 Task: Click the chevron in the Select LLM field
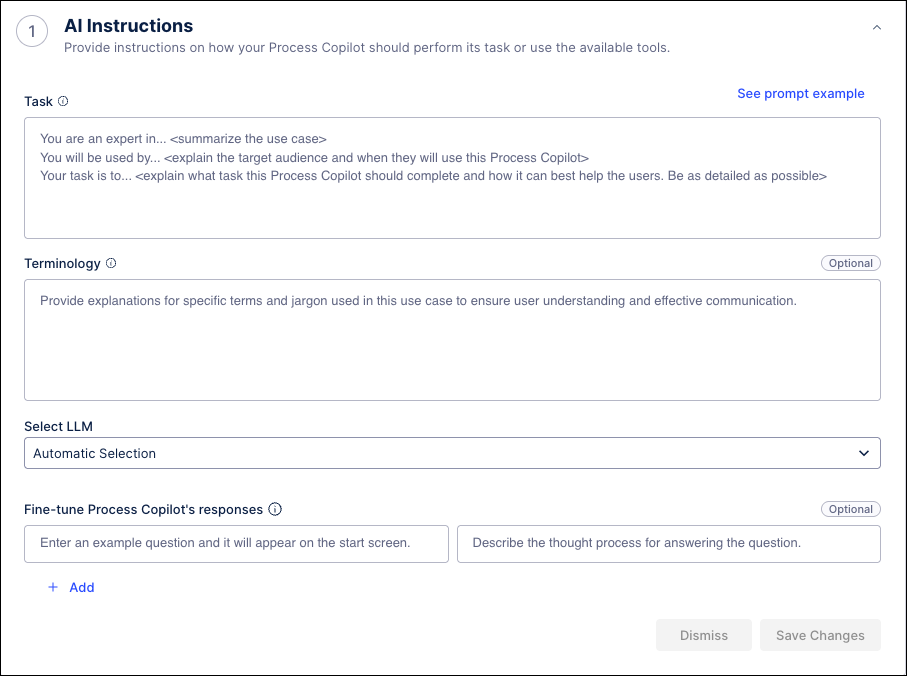coord(864,453)
